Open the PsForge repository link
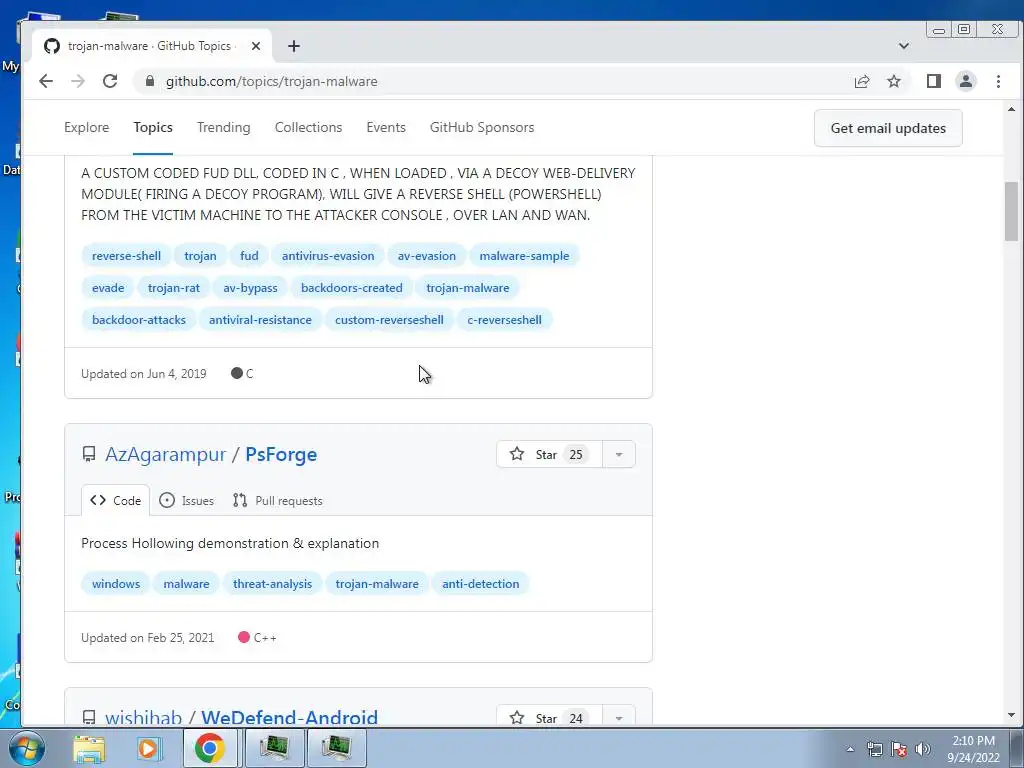1024x768 pixels. 281,455
